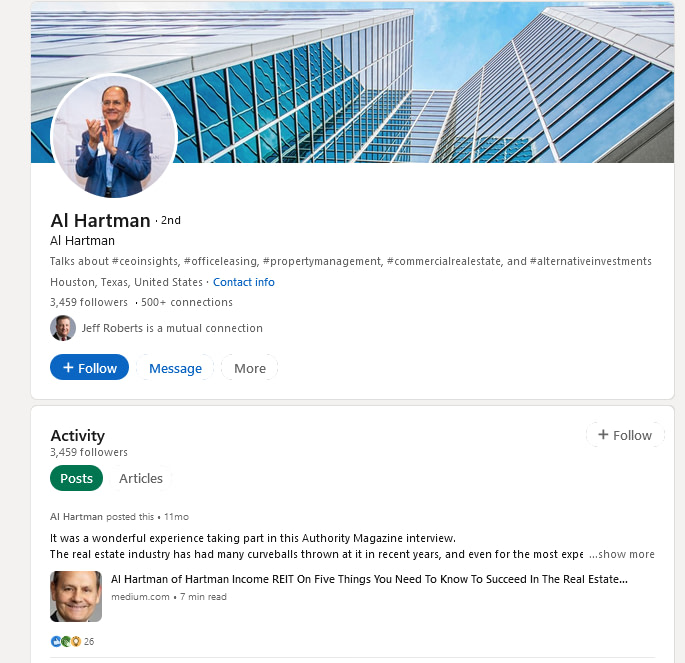Open the Jeff Roberts mutual connection link

(x=172, y=328)
